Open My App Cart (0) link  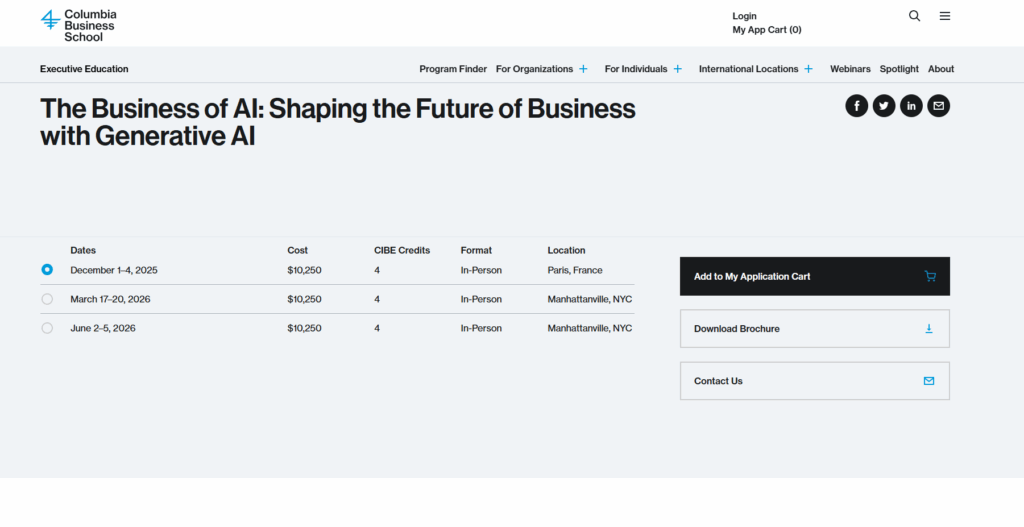click(x=767, y=29)
